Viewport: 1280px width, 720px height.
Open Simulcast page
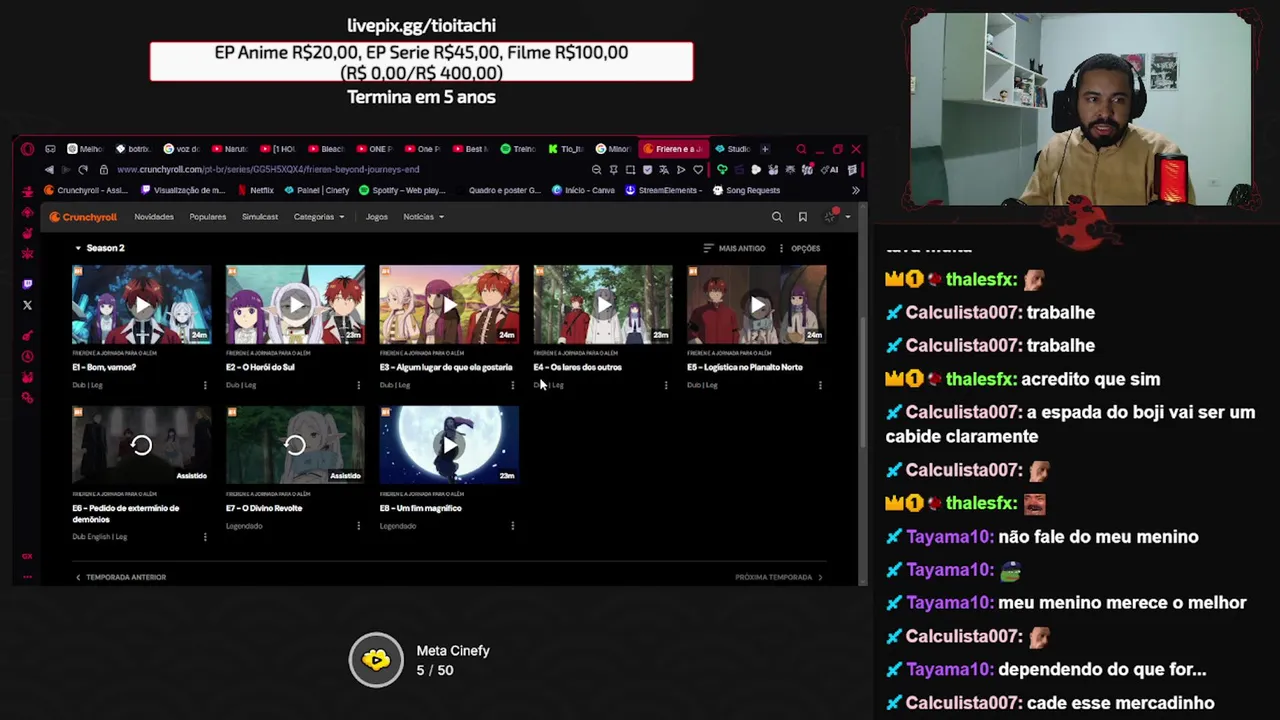[x=260, y=217]
